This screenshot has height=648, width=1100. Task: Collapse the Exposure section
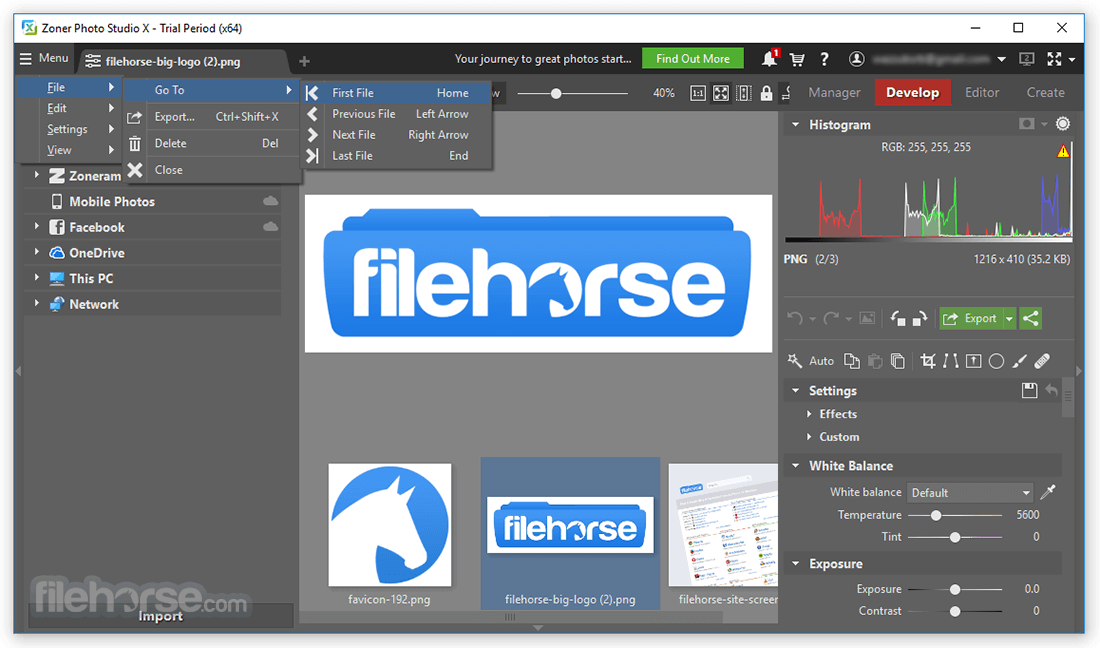[796, 564]
